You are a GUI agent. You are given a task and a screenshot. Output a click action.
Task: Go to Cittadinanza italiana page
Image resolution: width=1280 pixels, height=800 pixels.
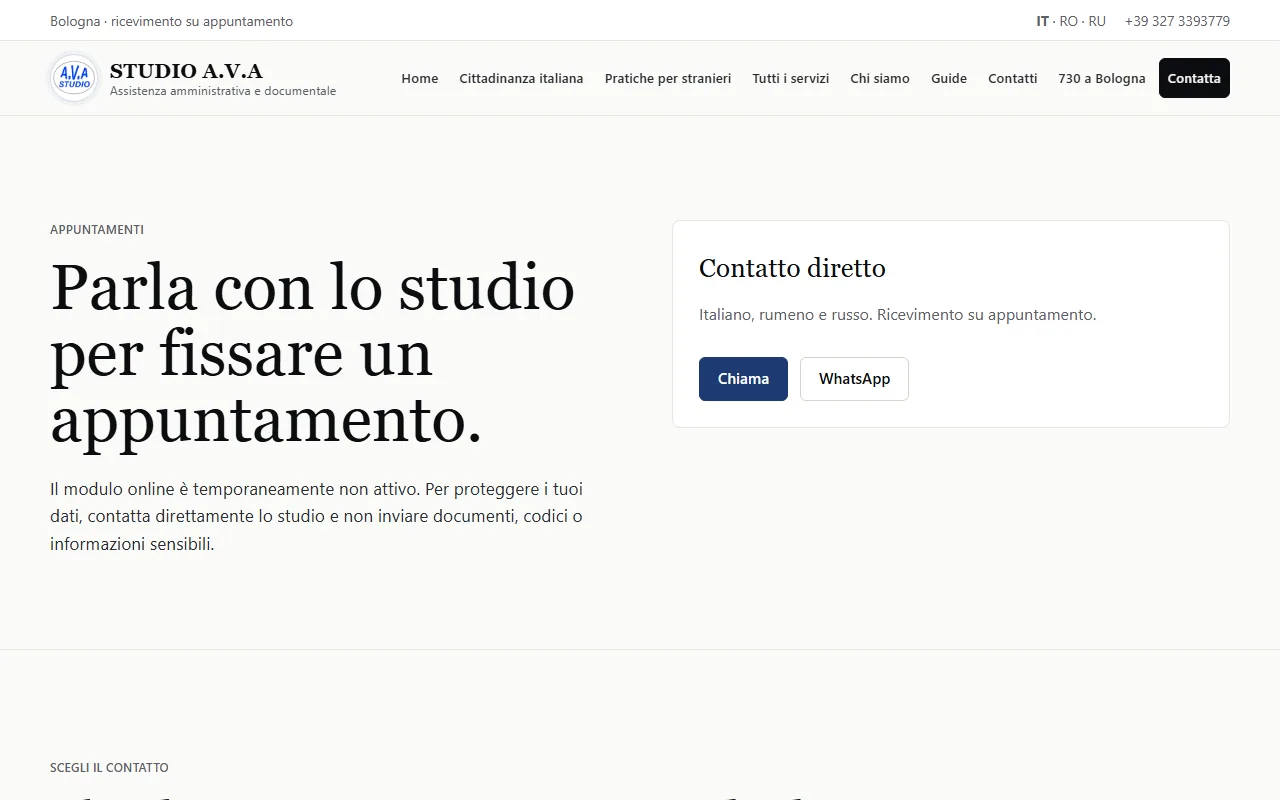(521, 78)
